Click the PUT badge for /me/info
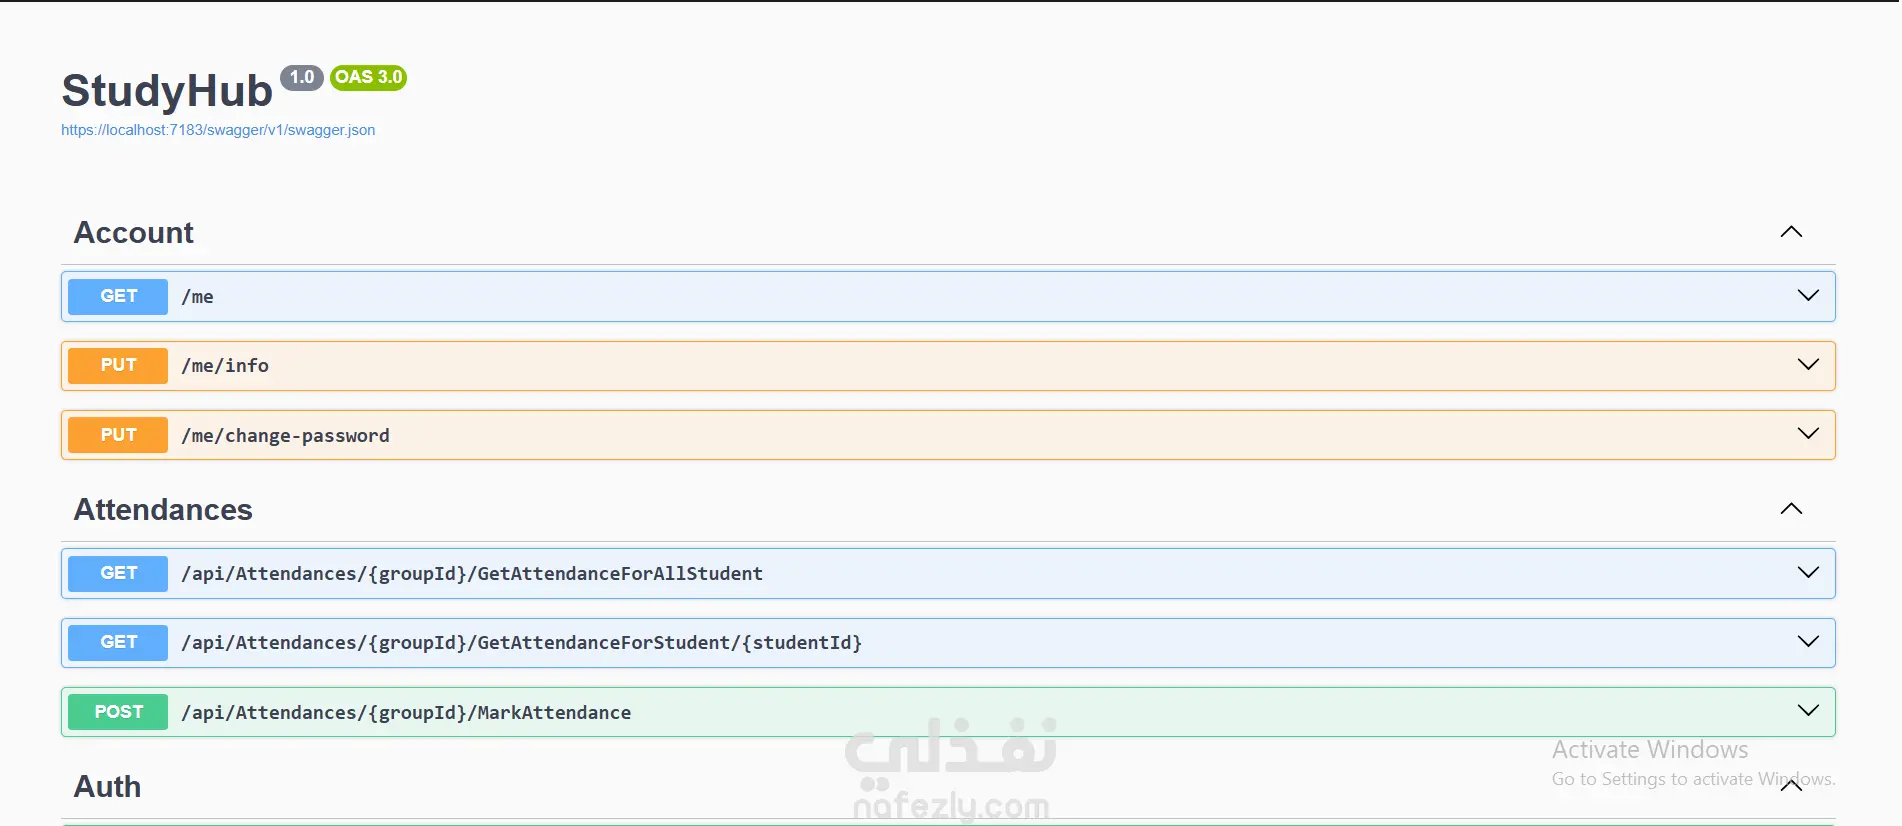 pos(118,365)
